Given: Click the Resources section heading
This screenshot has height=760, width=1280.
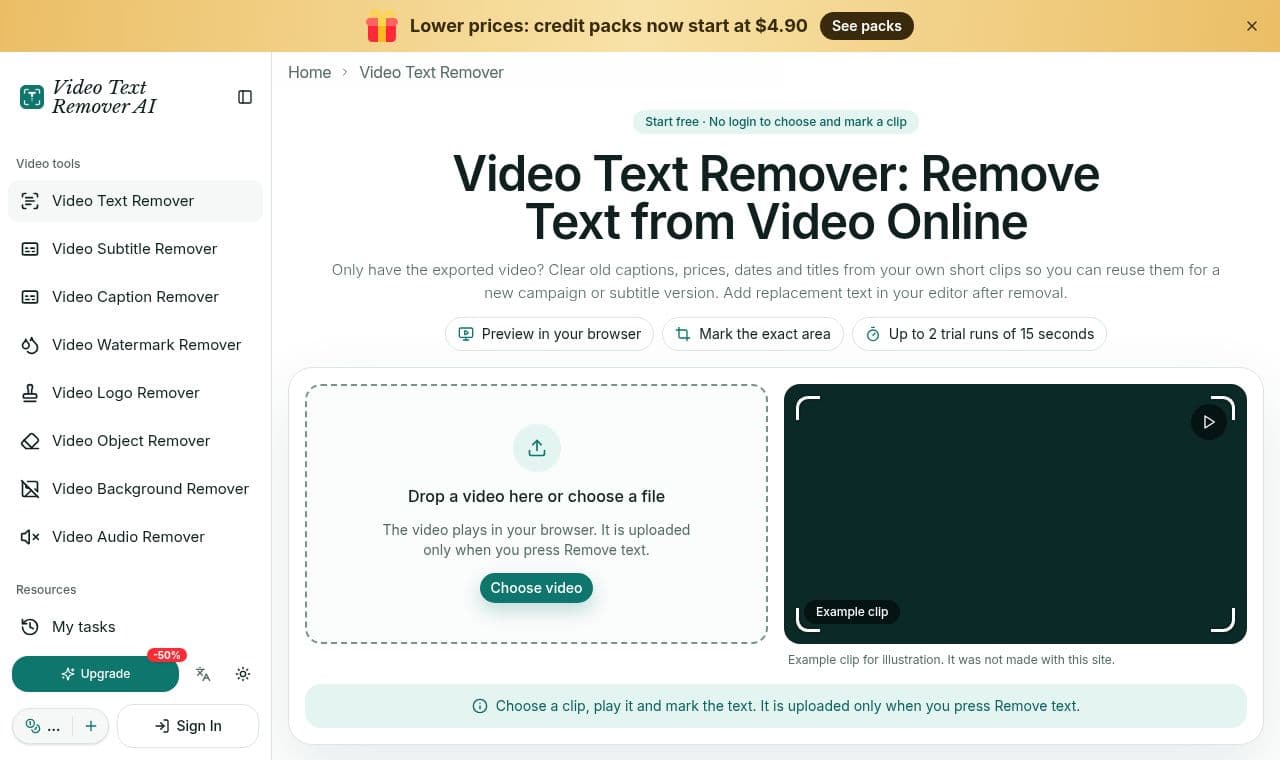Looking at the screenshot, I should pyautogui.click(x=46, y=590).
